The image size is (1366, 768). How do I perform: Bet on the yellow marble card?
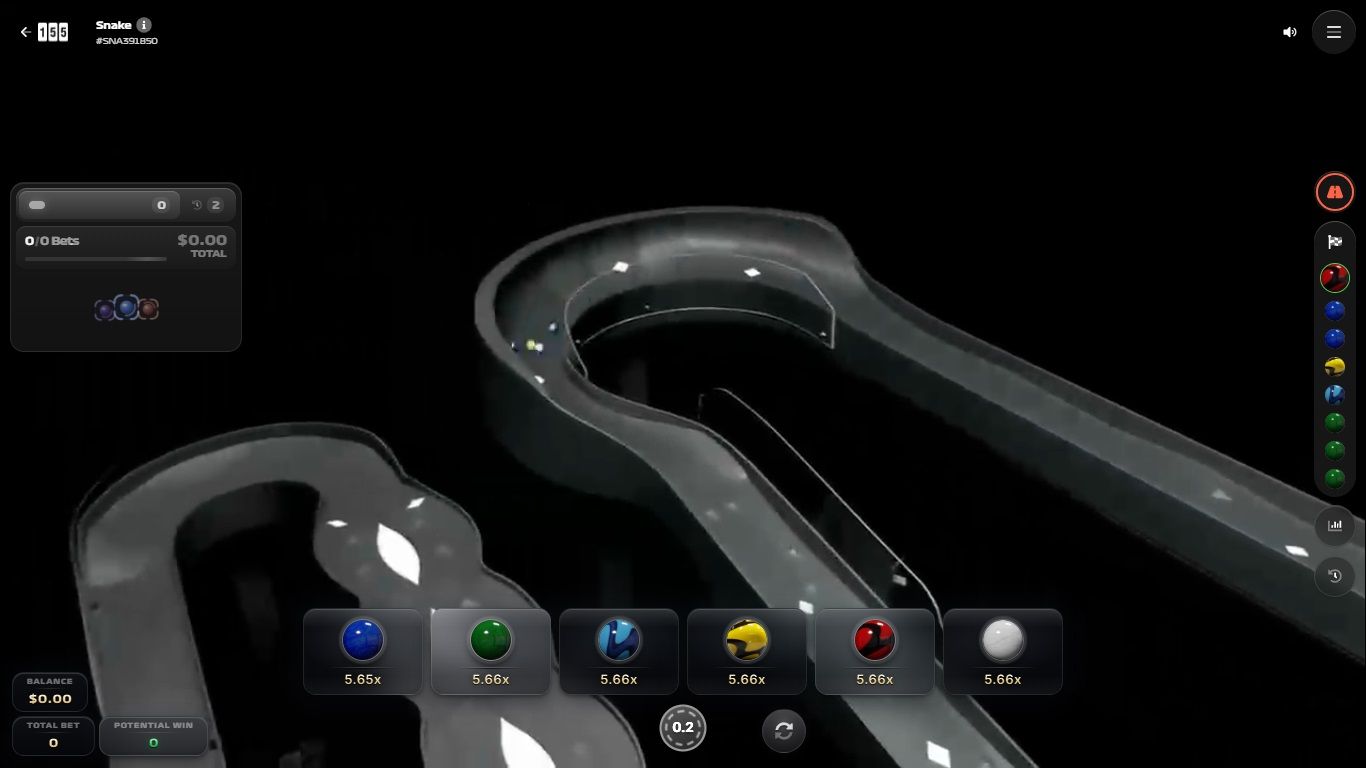coord(747,651)
